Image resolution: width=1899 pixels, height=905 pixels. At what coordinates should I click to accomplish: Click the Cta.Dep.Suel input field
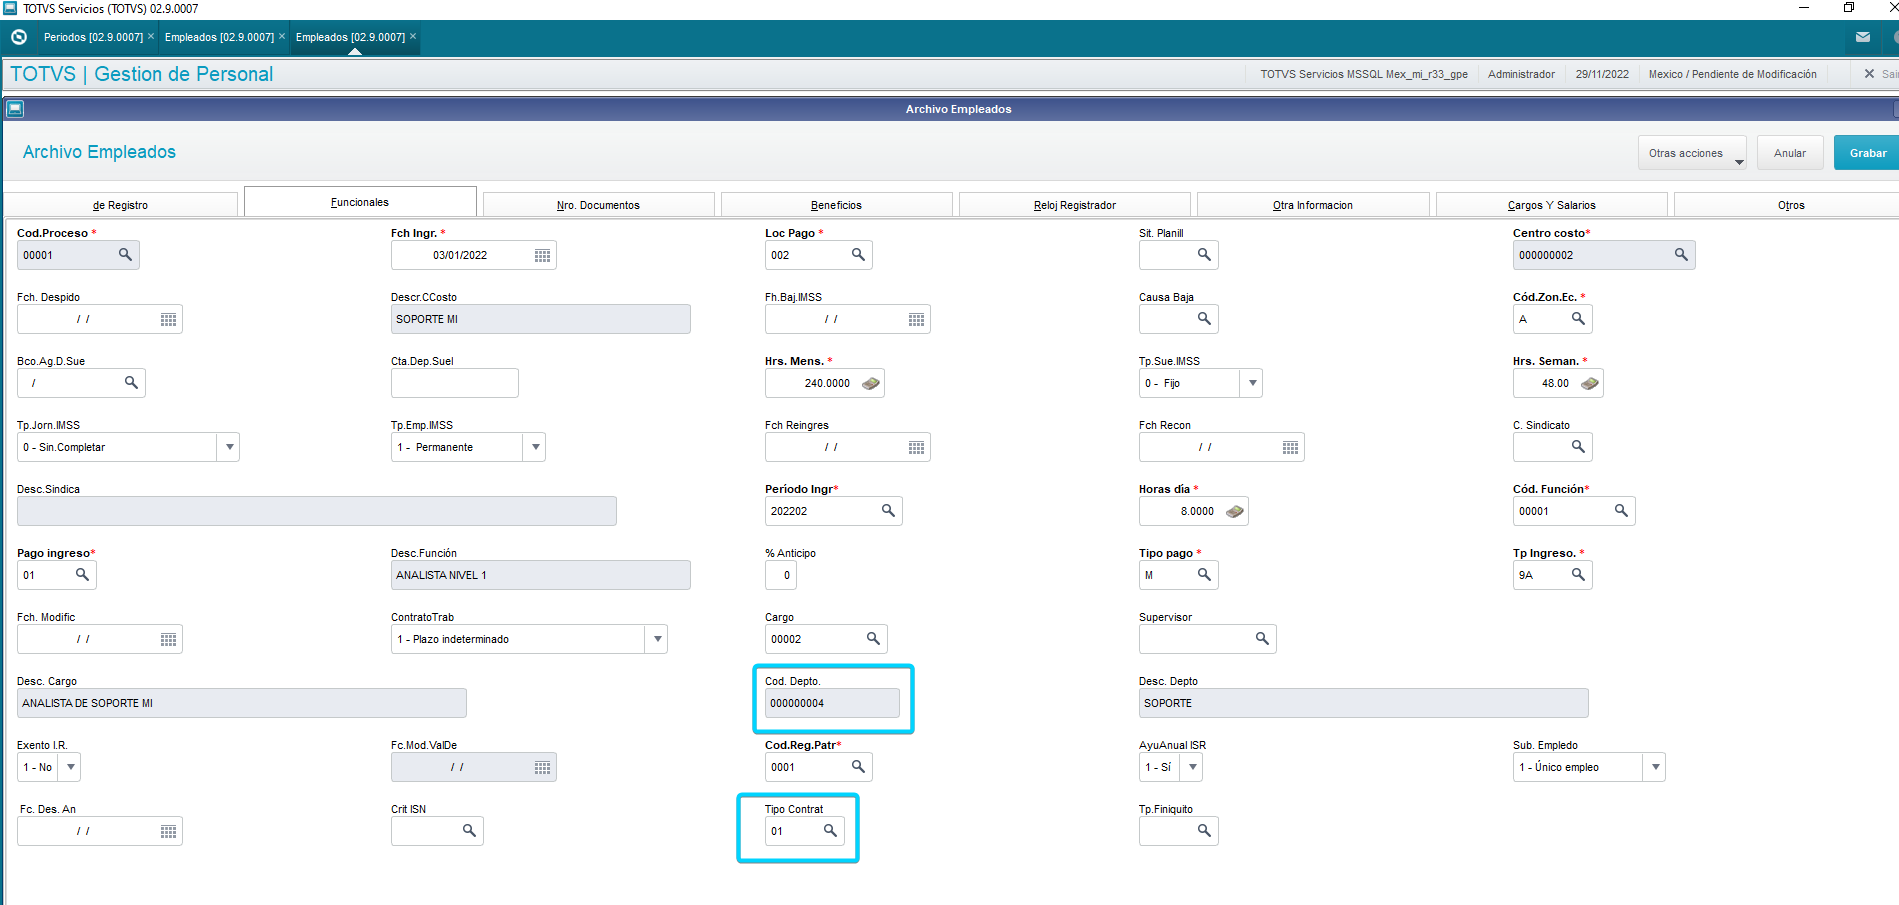click(x=454, y=383)
